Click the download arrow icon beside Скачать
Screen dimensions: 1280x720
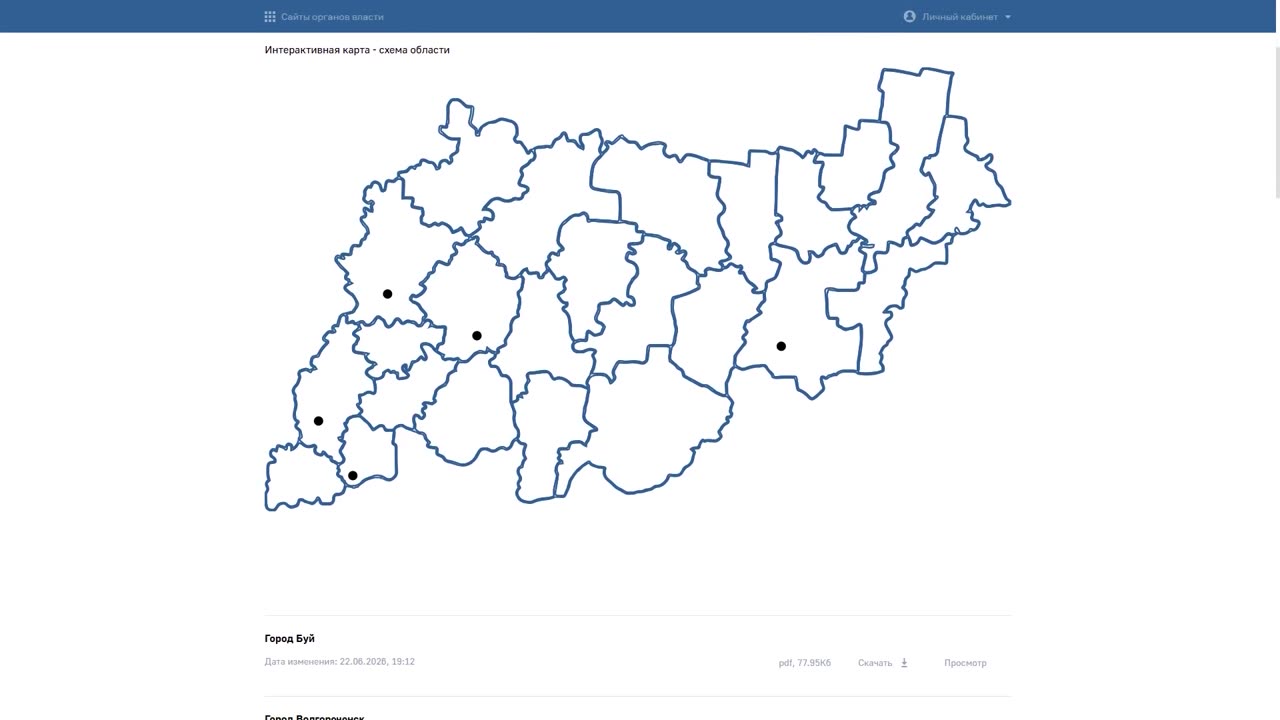904,663
